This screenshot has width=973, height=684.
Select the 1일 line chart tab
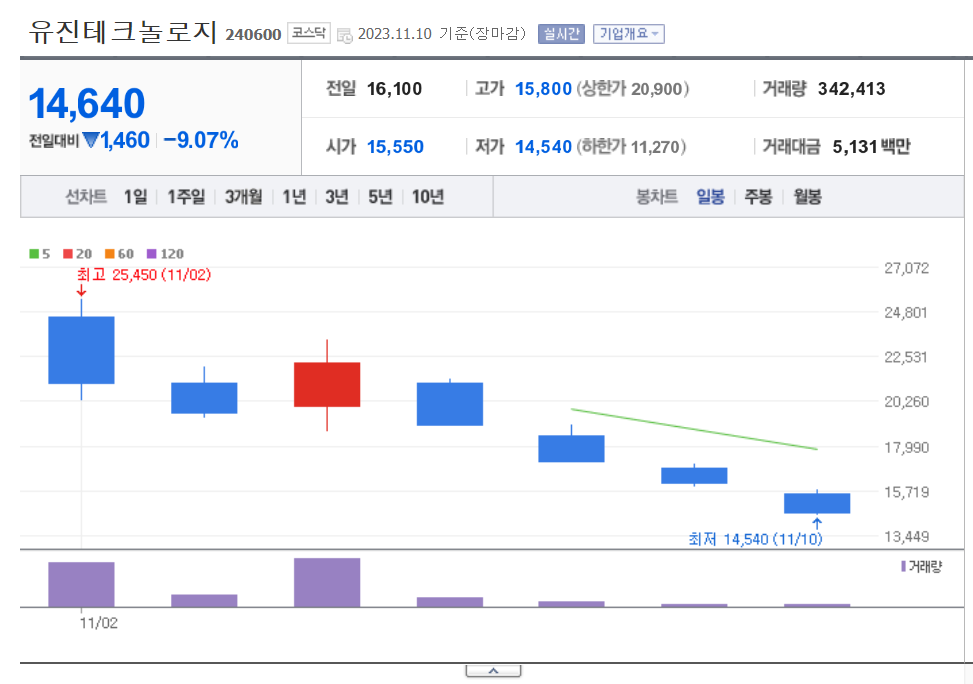pyautogui.click(x=135, y=197)
